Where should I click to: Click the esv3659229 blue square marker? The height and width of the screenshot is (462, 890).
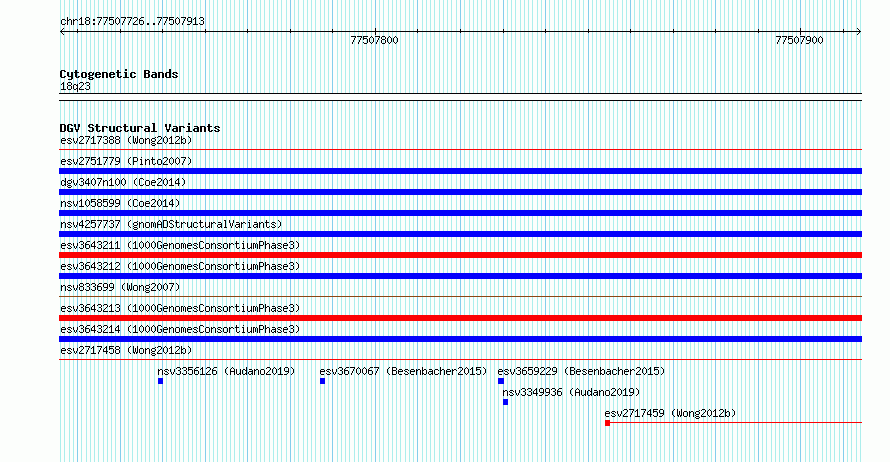coord(501,381)
